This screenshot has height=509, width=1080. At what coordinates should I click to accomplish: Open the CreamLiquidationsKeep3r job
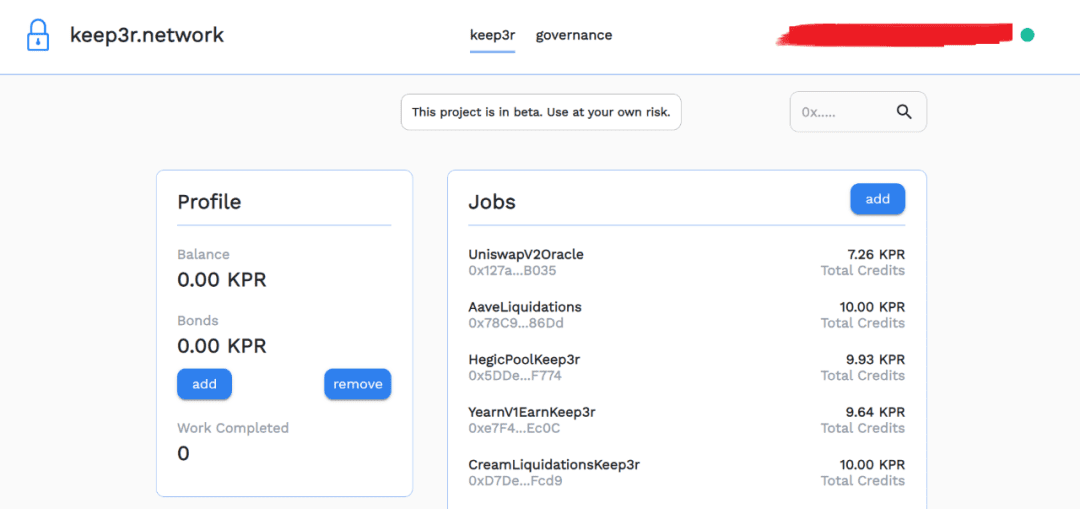(554, 464)
